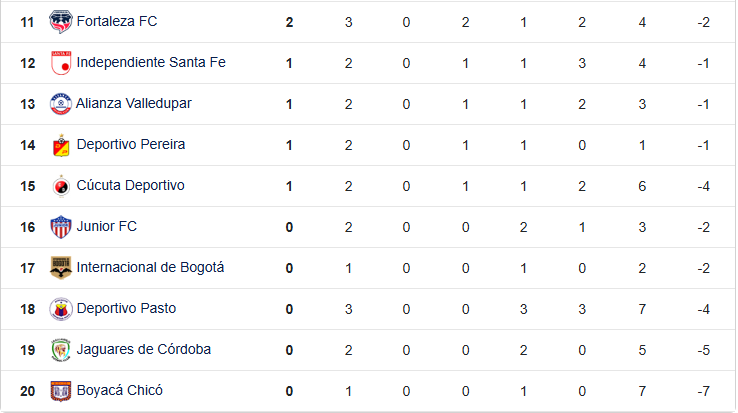
Task: Select the Jaguares de Córdoba team name
Action: (x=144, y=349)
